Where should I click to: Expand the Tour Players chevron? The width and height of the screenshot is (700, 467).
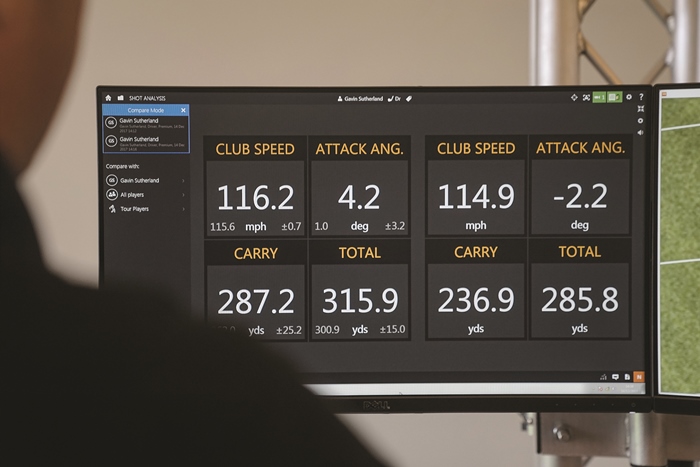[x=183, y=209]
